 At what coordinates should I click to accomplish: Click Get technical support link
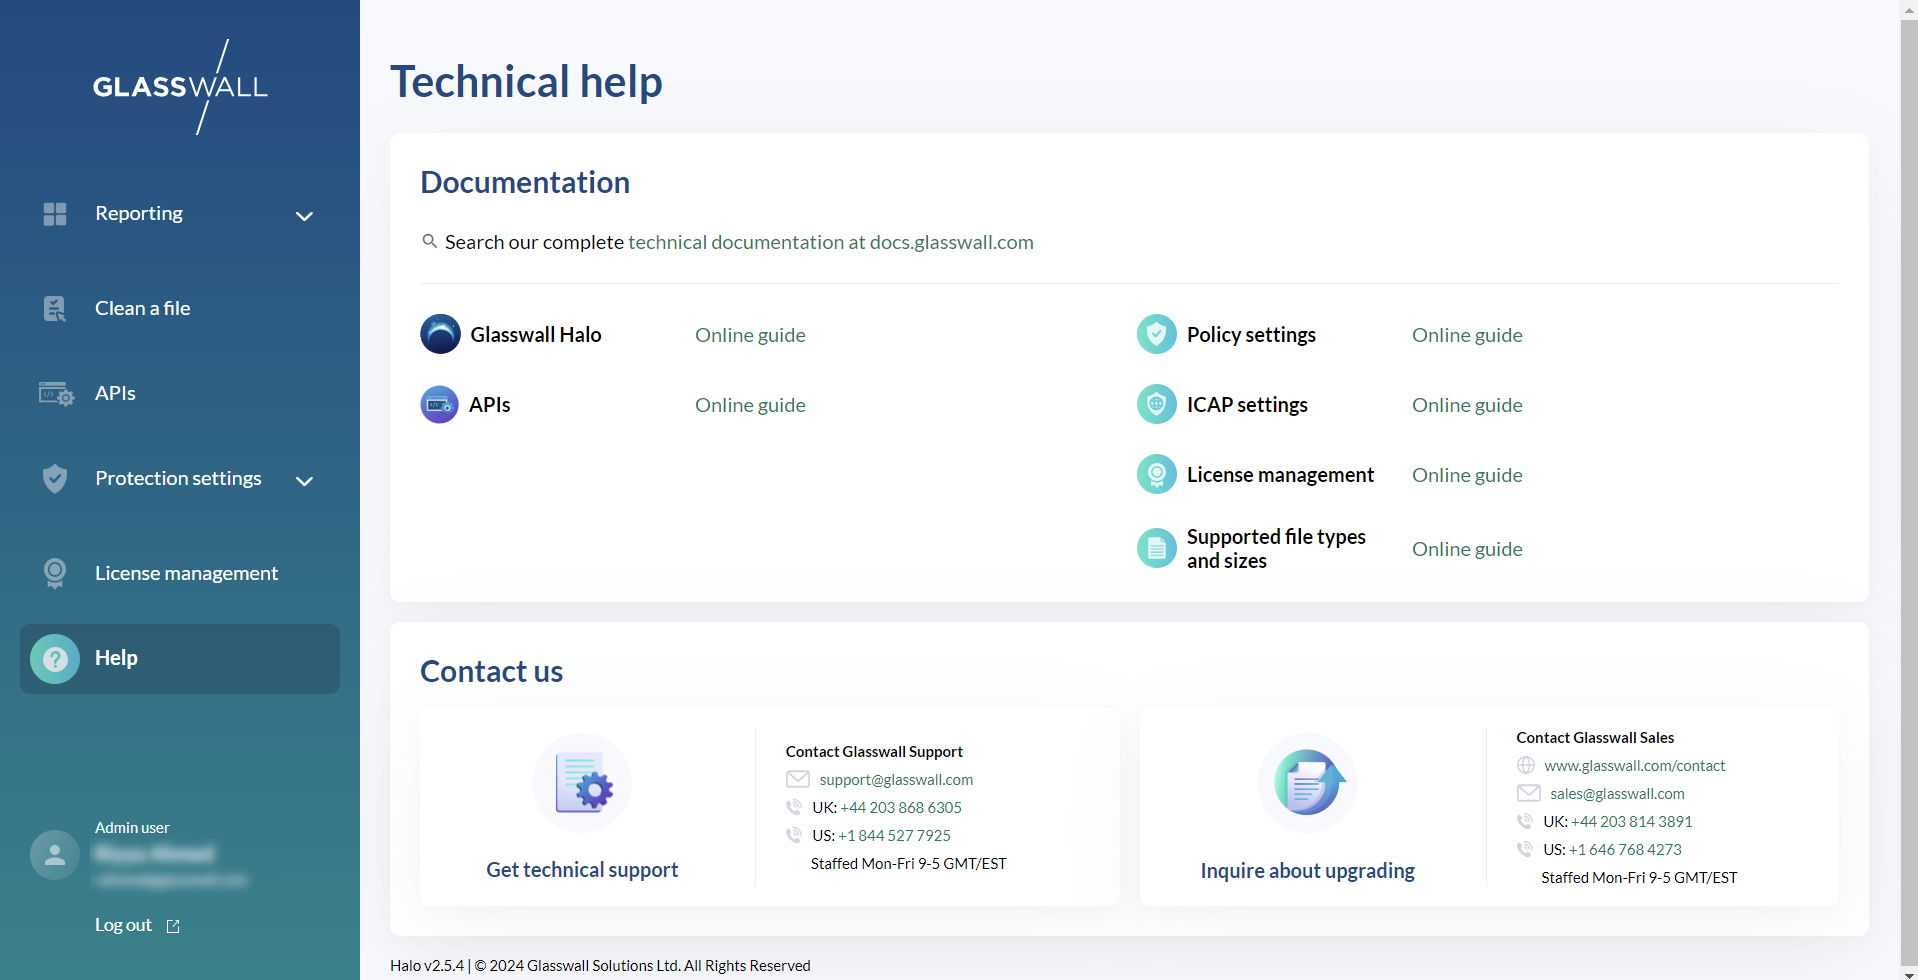coord(582,870)
